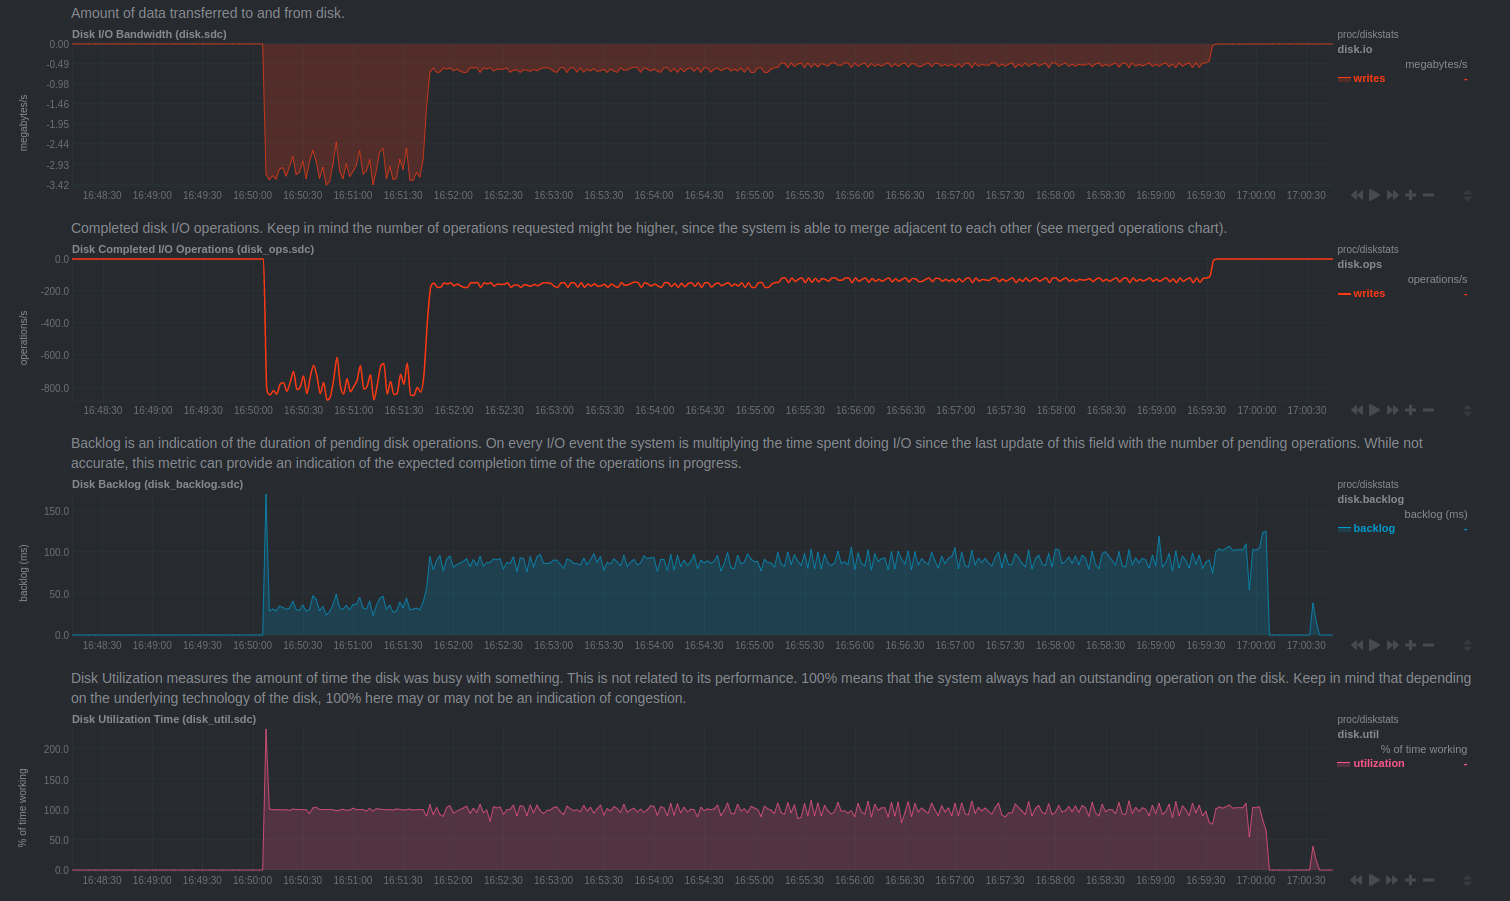Click the 'Disk Backlog (disk_backlog.sdc)' chart title
The height and width of the screenshot is (901, 1510).
[157, 484]
